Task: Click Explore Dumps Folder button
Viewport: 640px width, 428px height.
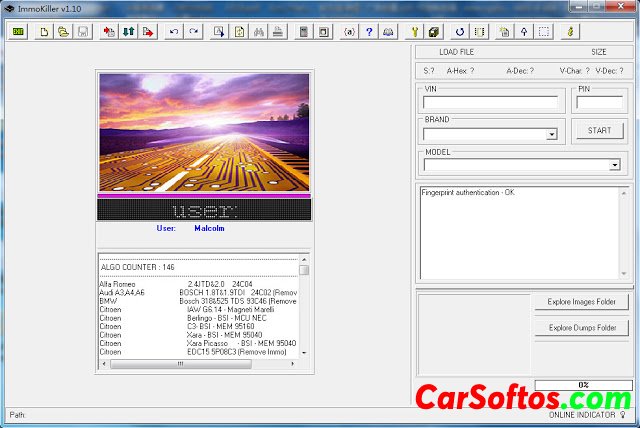Action: pos(581,327)
